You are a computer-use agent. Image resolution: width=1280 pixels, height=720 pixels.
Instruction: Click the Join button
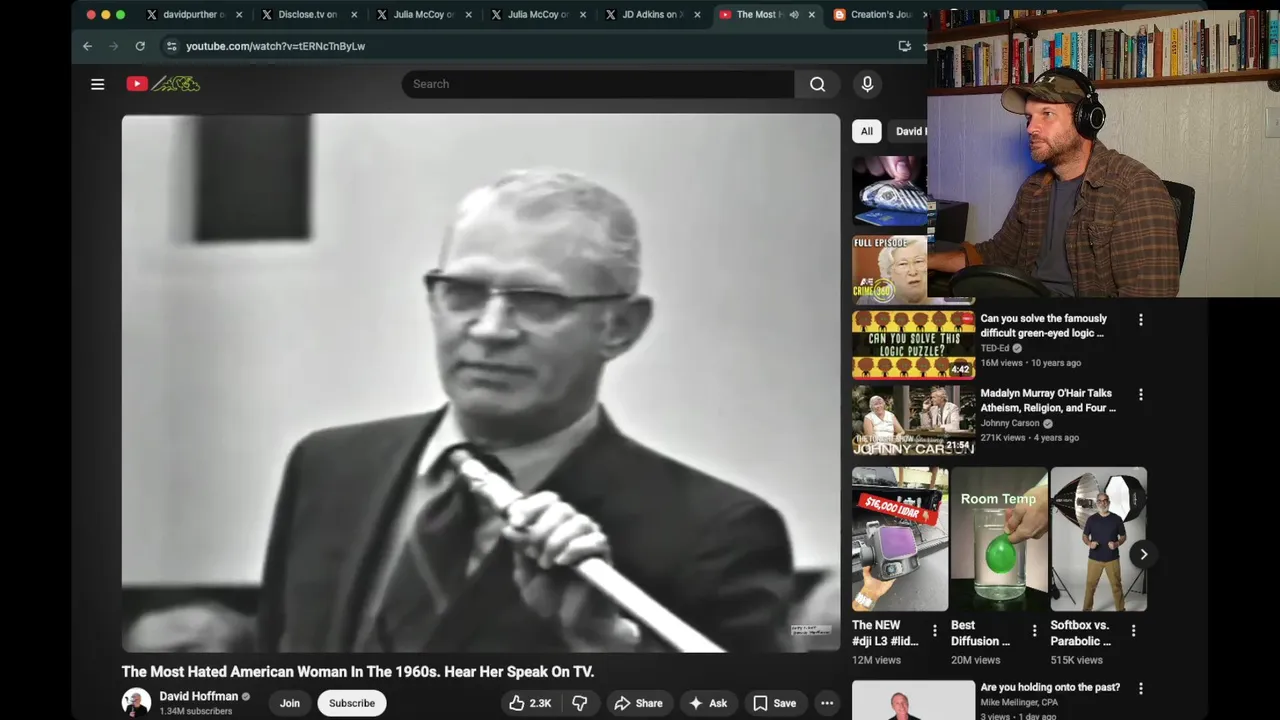(x=289, y=703)
